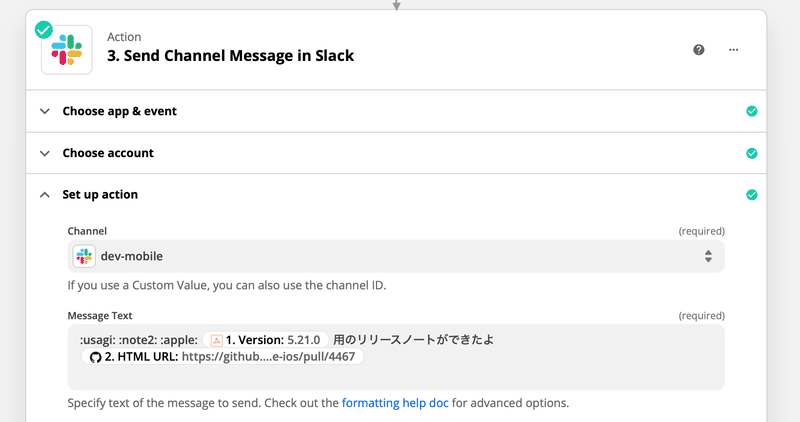
Task: Click the green checkmark badge on Slack logo
Action: (44, 30)
